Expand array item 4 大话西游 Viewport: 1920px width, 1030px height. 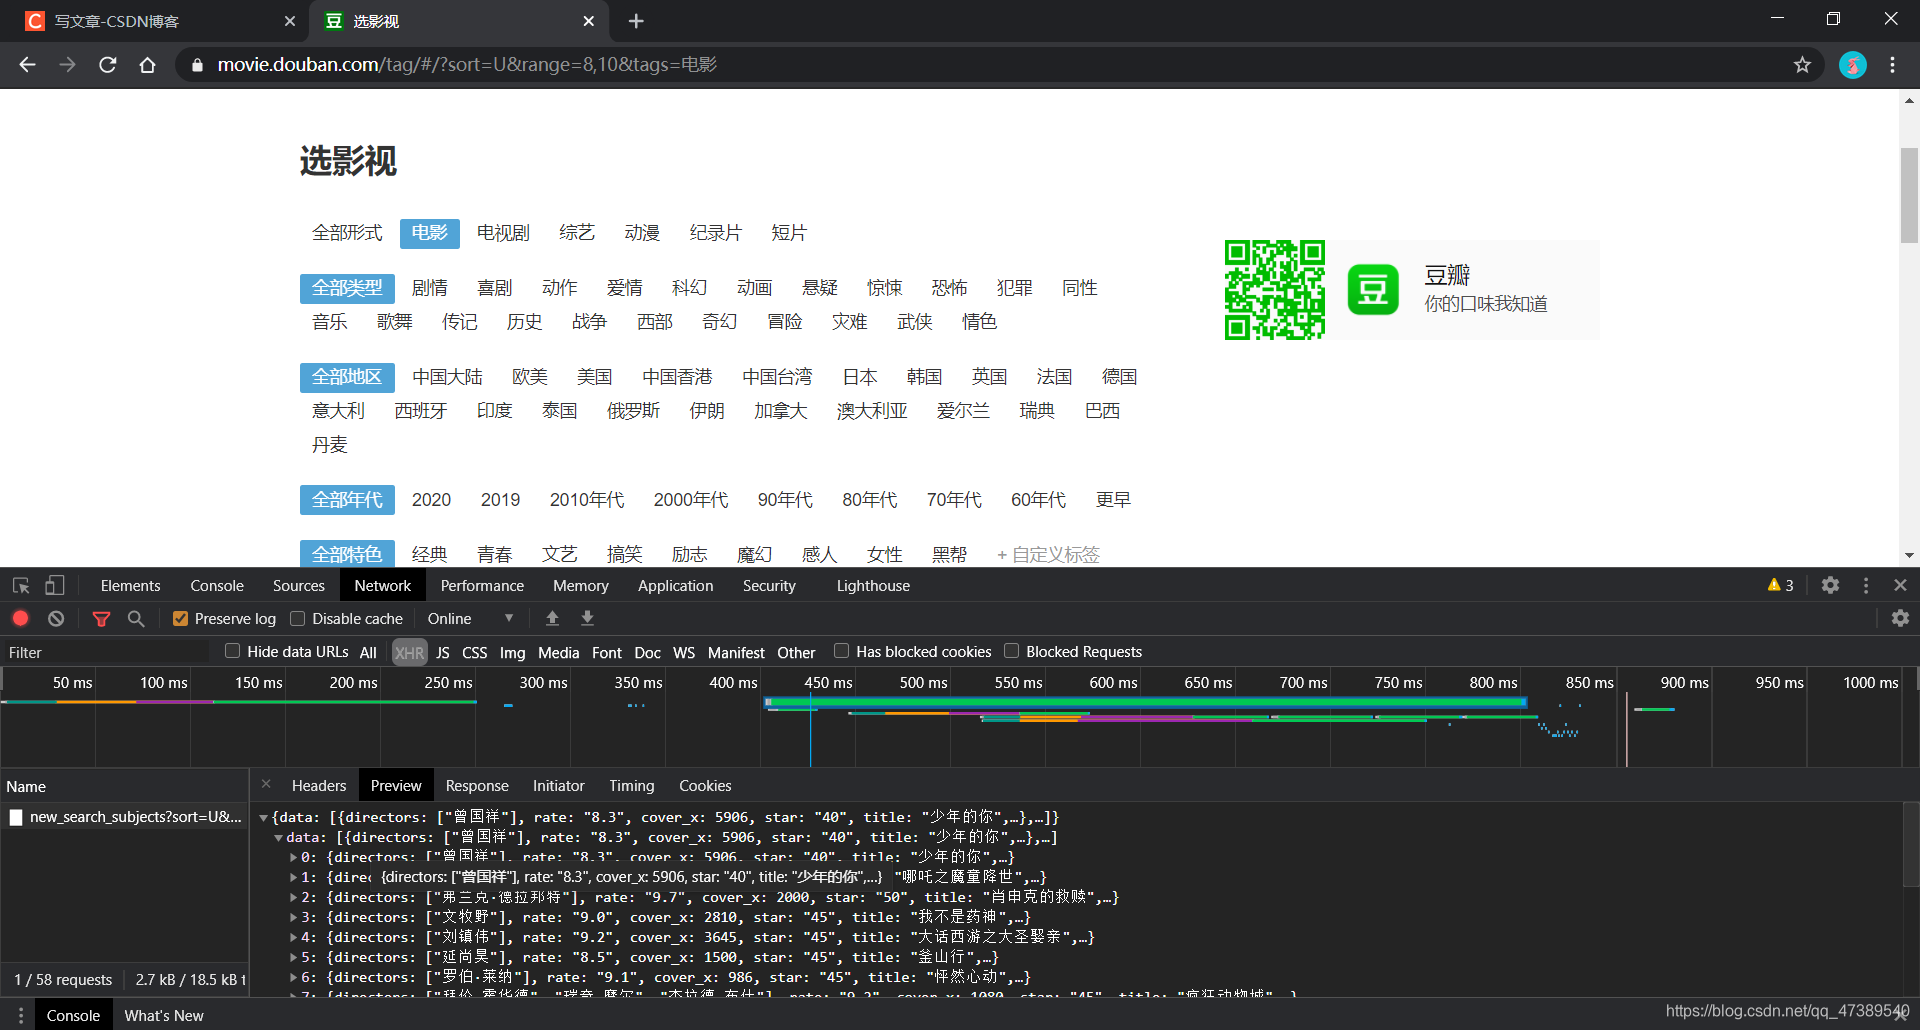point(293,938)
